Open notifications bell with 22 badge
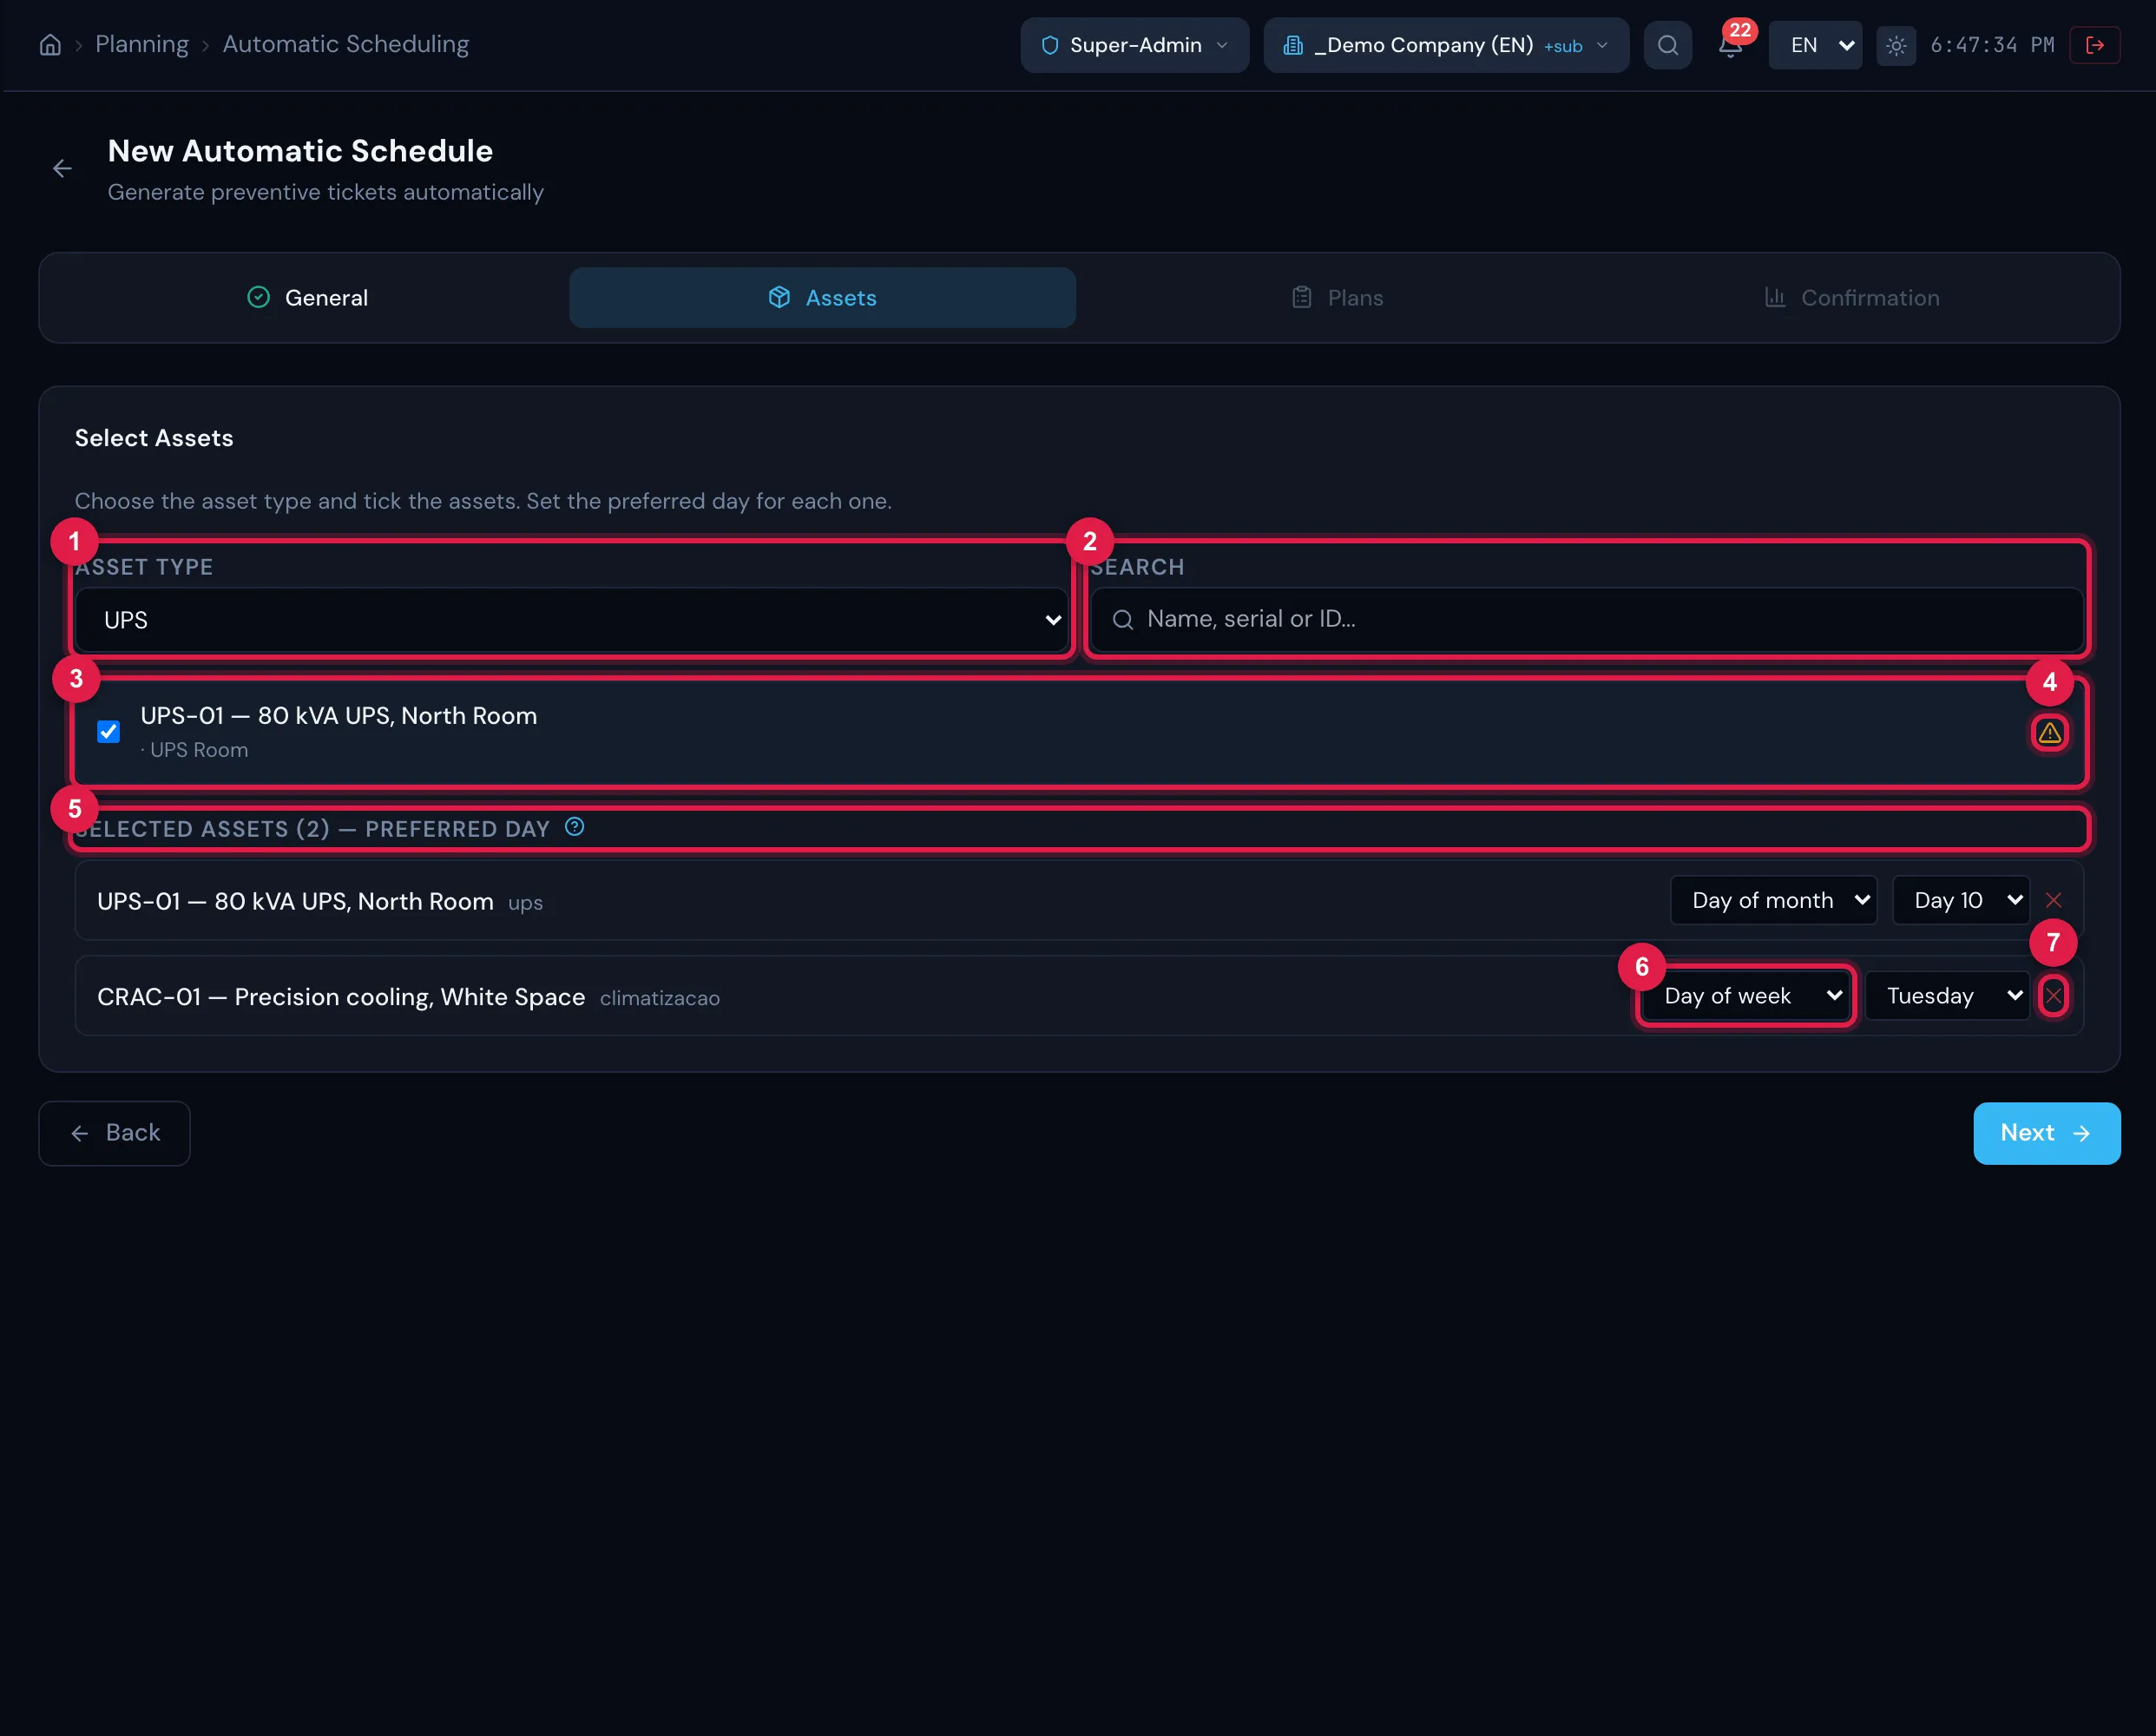This screenshot has width=2156, height=1736. (x=1731, y=45)
